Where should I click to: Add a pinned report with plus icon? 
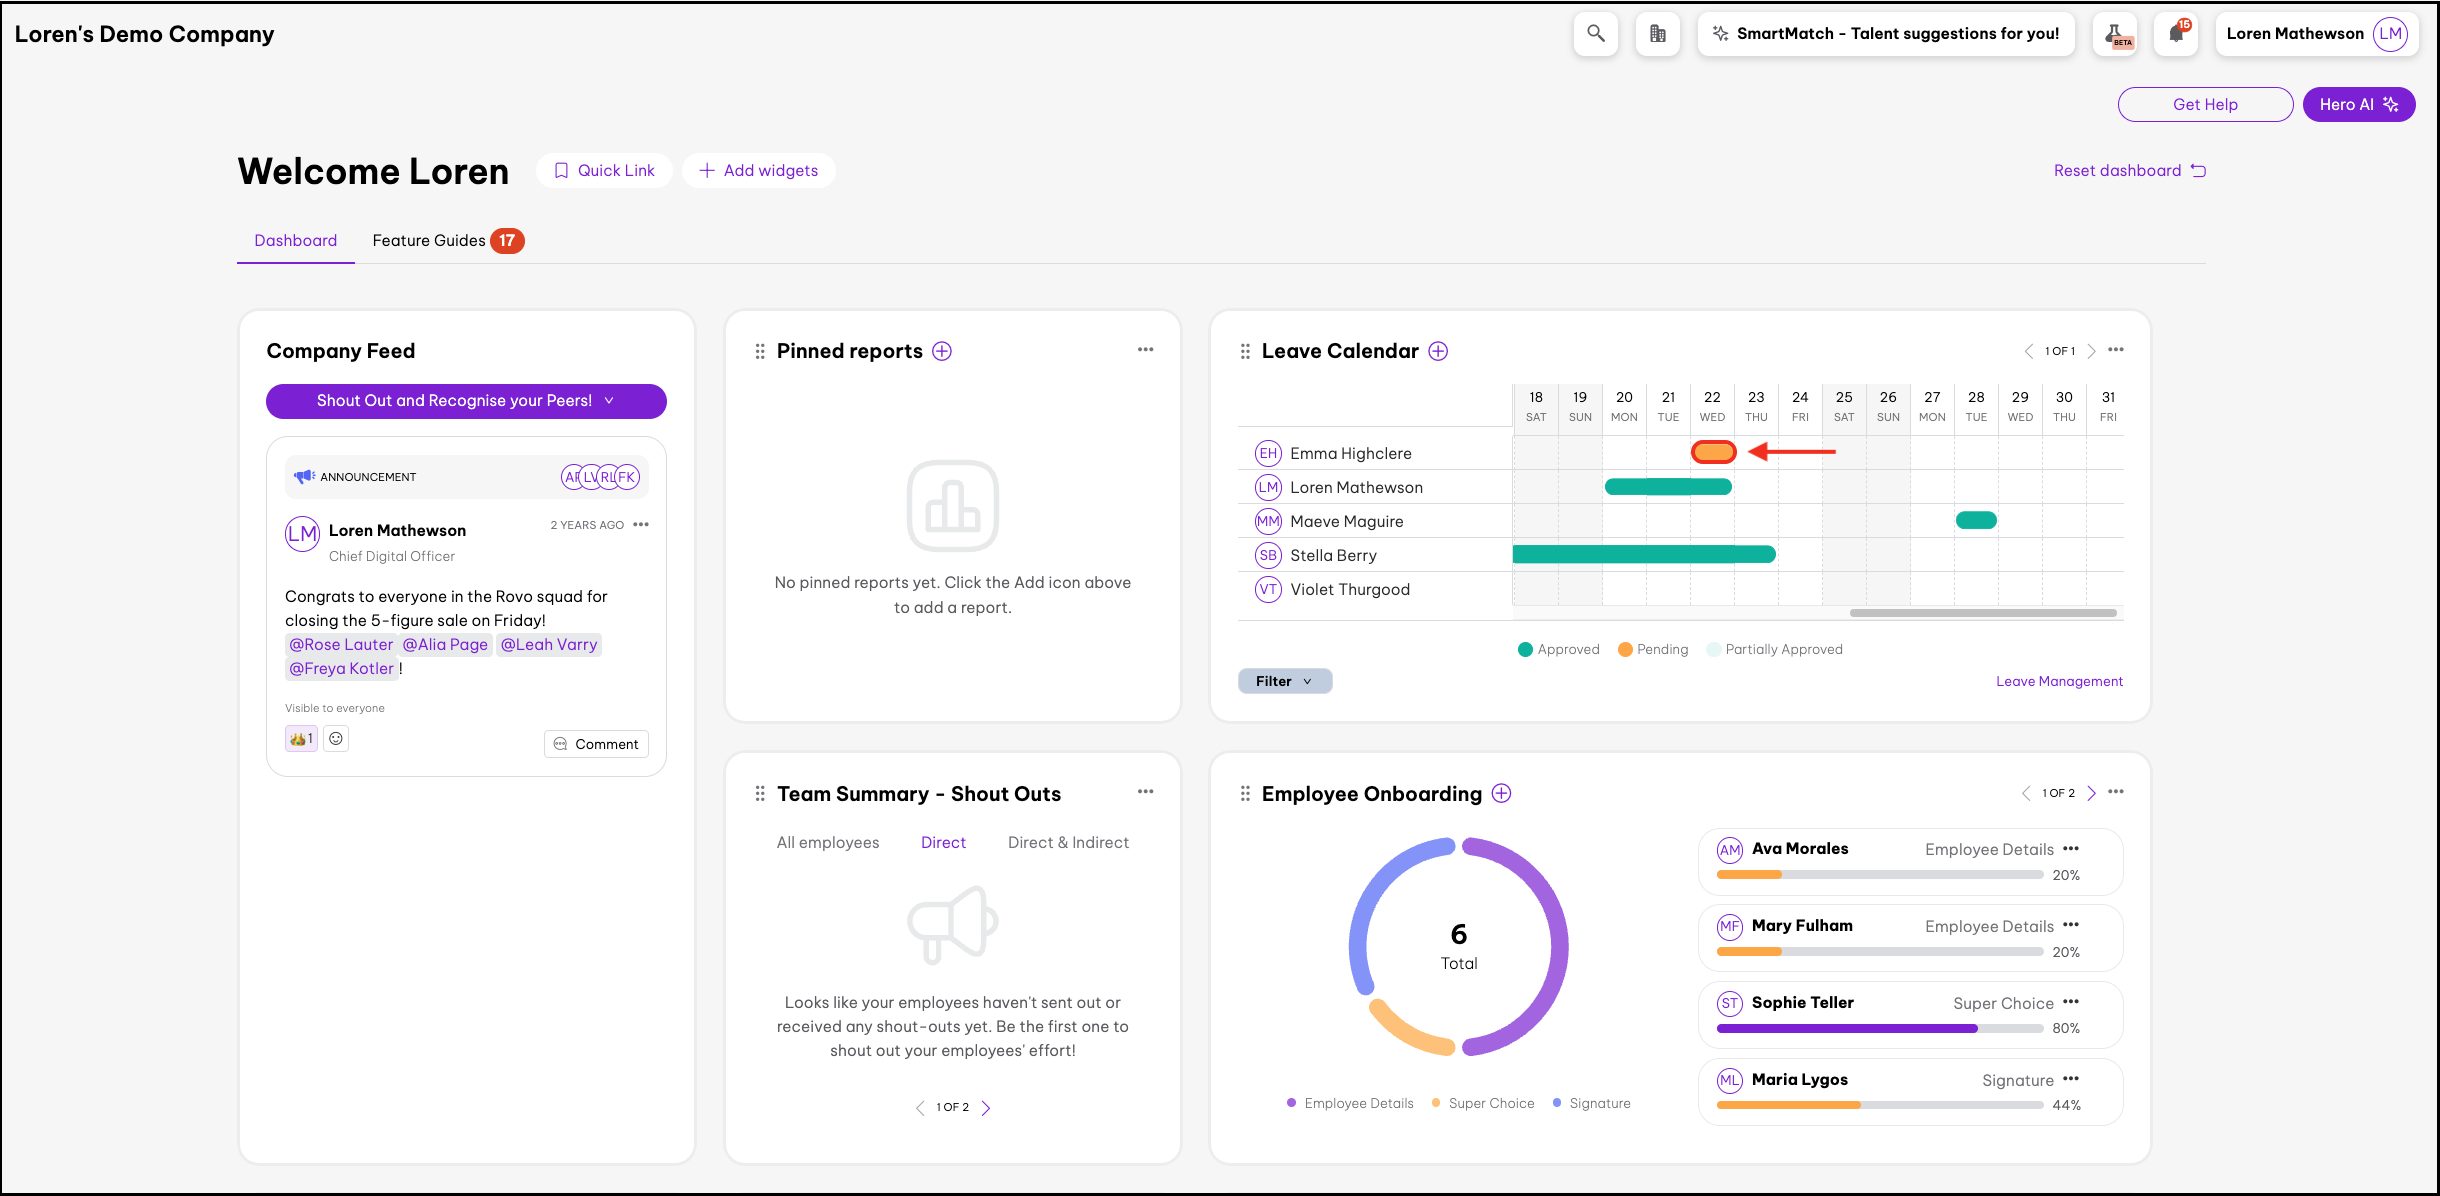(x=942, y=351)
